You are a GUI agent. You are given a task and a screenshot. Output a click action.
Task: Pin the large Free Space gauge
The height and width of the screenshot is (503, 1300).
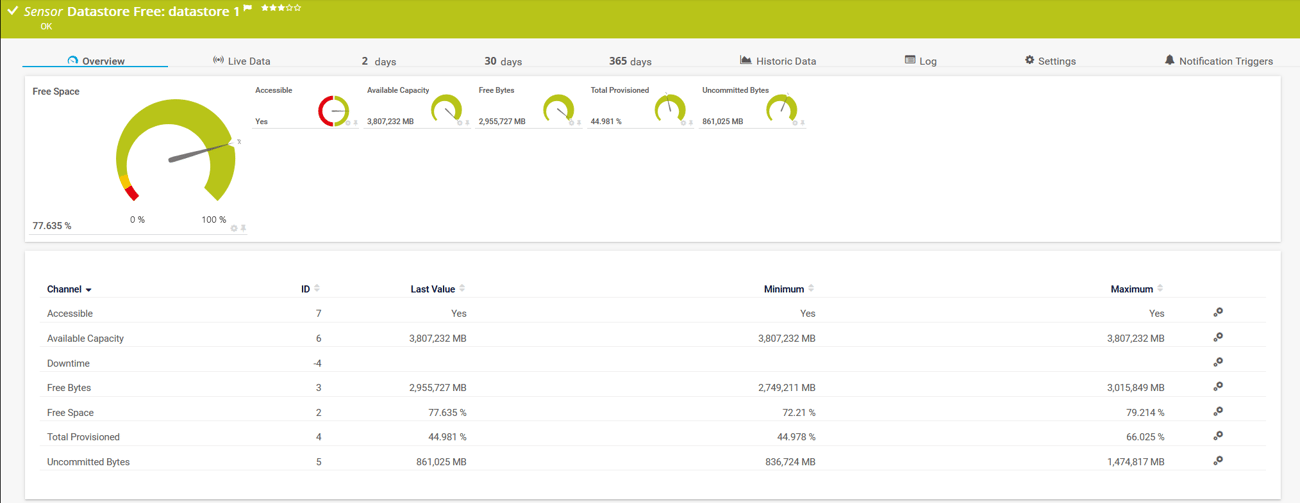243,228
